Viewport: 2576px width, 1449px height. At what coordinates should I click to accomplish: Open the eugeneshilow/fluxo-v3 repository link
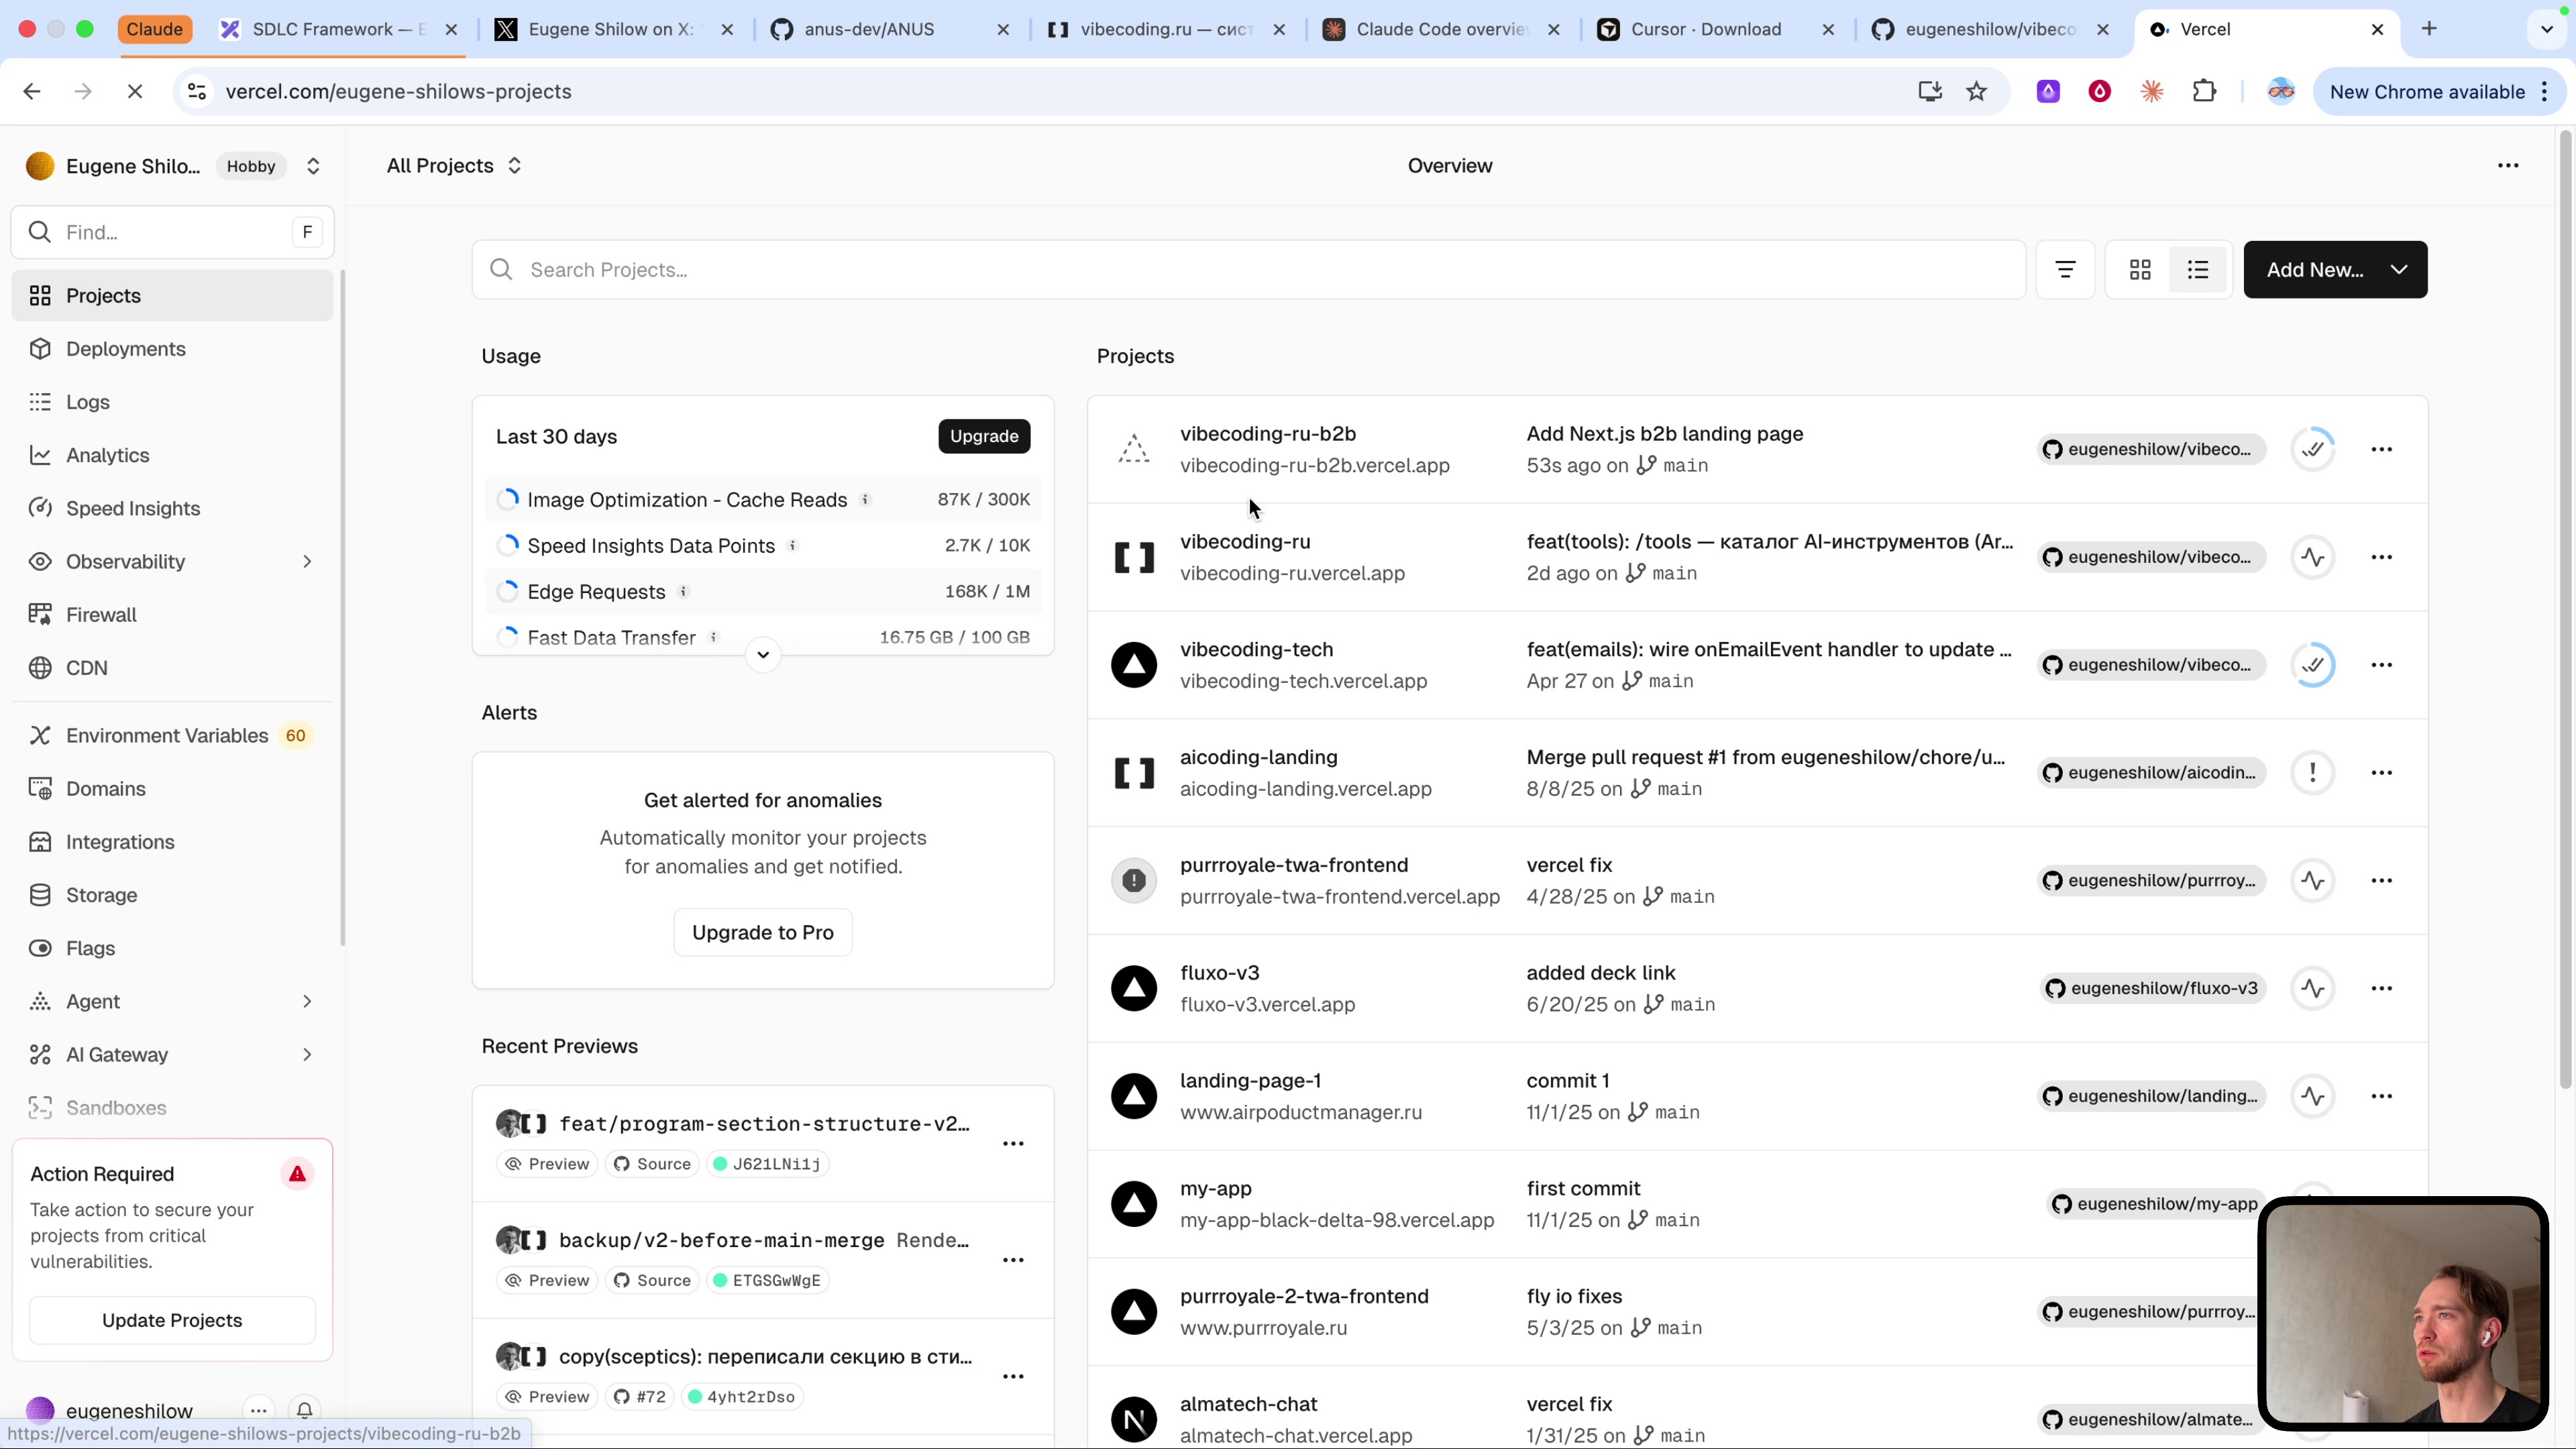(x=2153, y=988)
